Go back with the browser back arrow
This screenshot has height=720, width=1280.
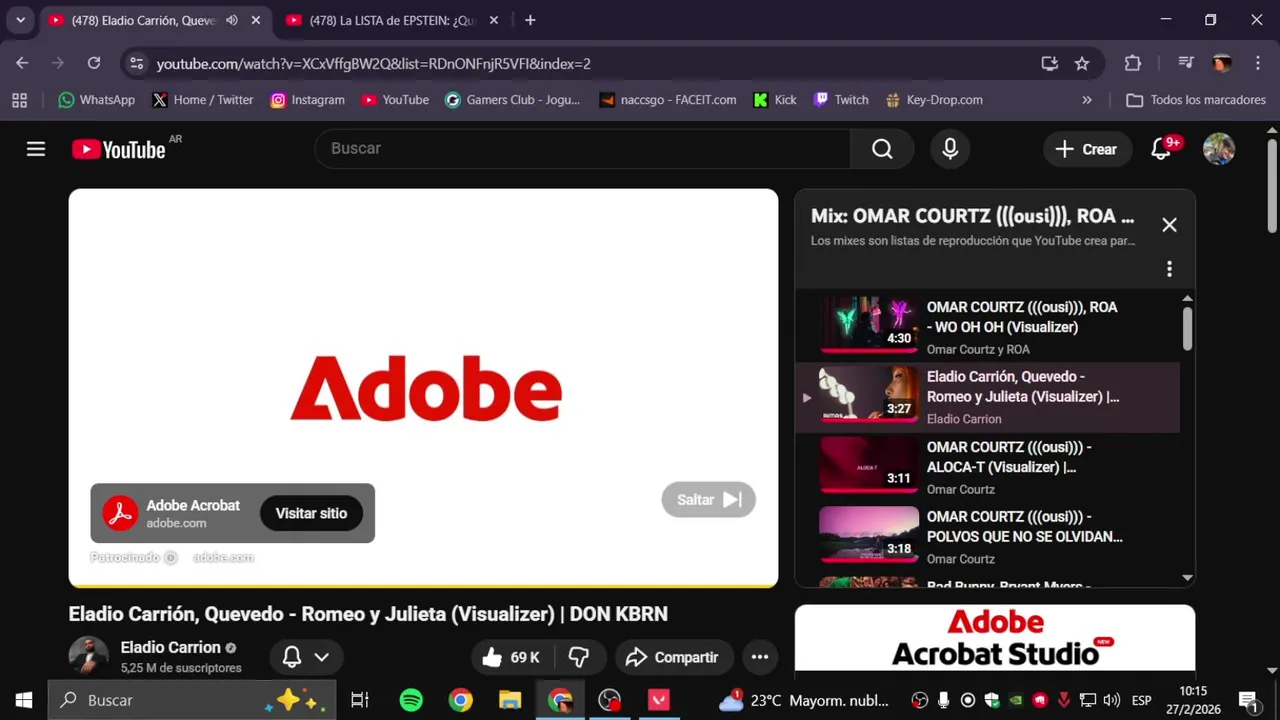click(x=22, y=63)
